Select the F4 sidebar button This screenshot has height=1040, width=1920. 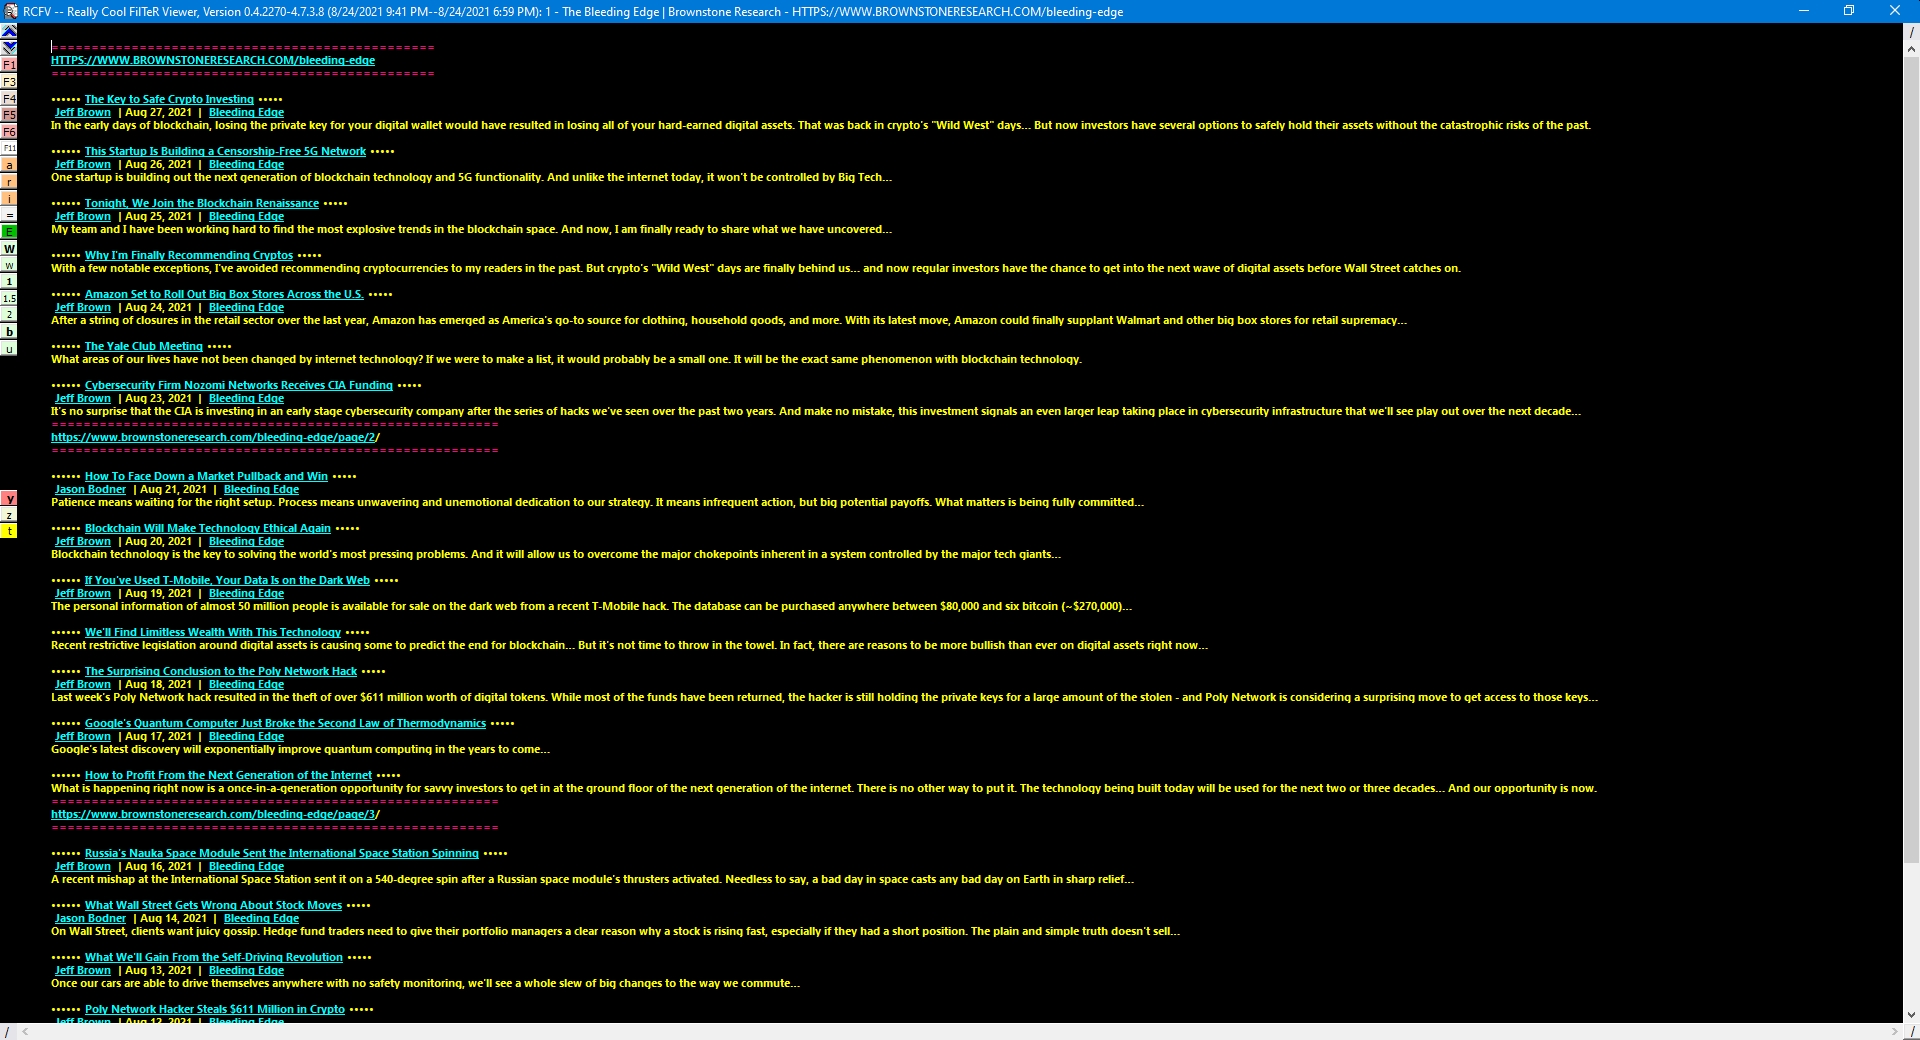[9, 98]
